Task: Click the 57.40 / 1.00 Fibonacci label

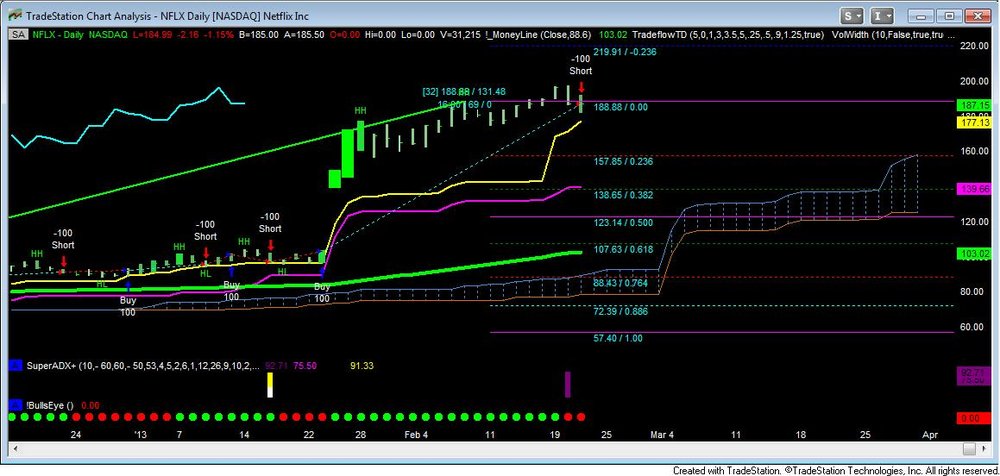Action: tap(619, 339)
